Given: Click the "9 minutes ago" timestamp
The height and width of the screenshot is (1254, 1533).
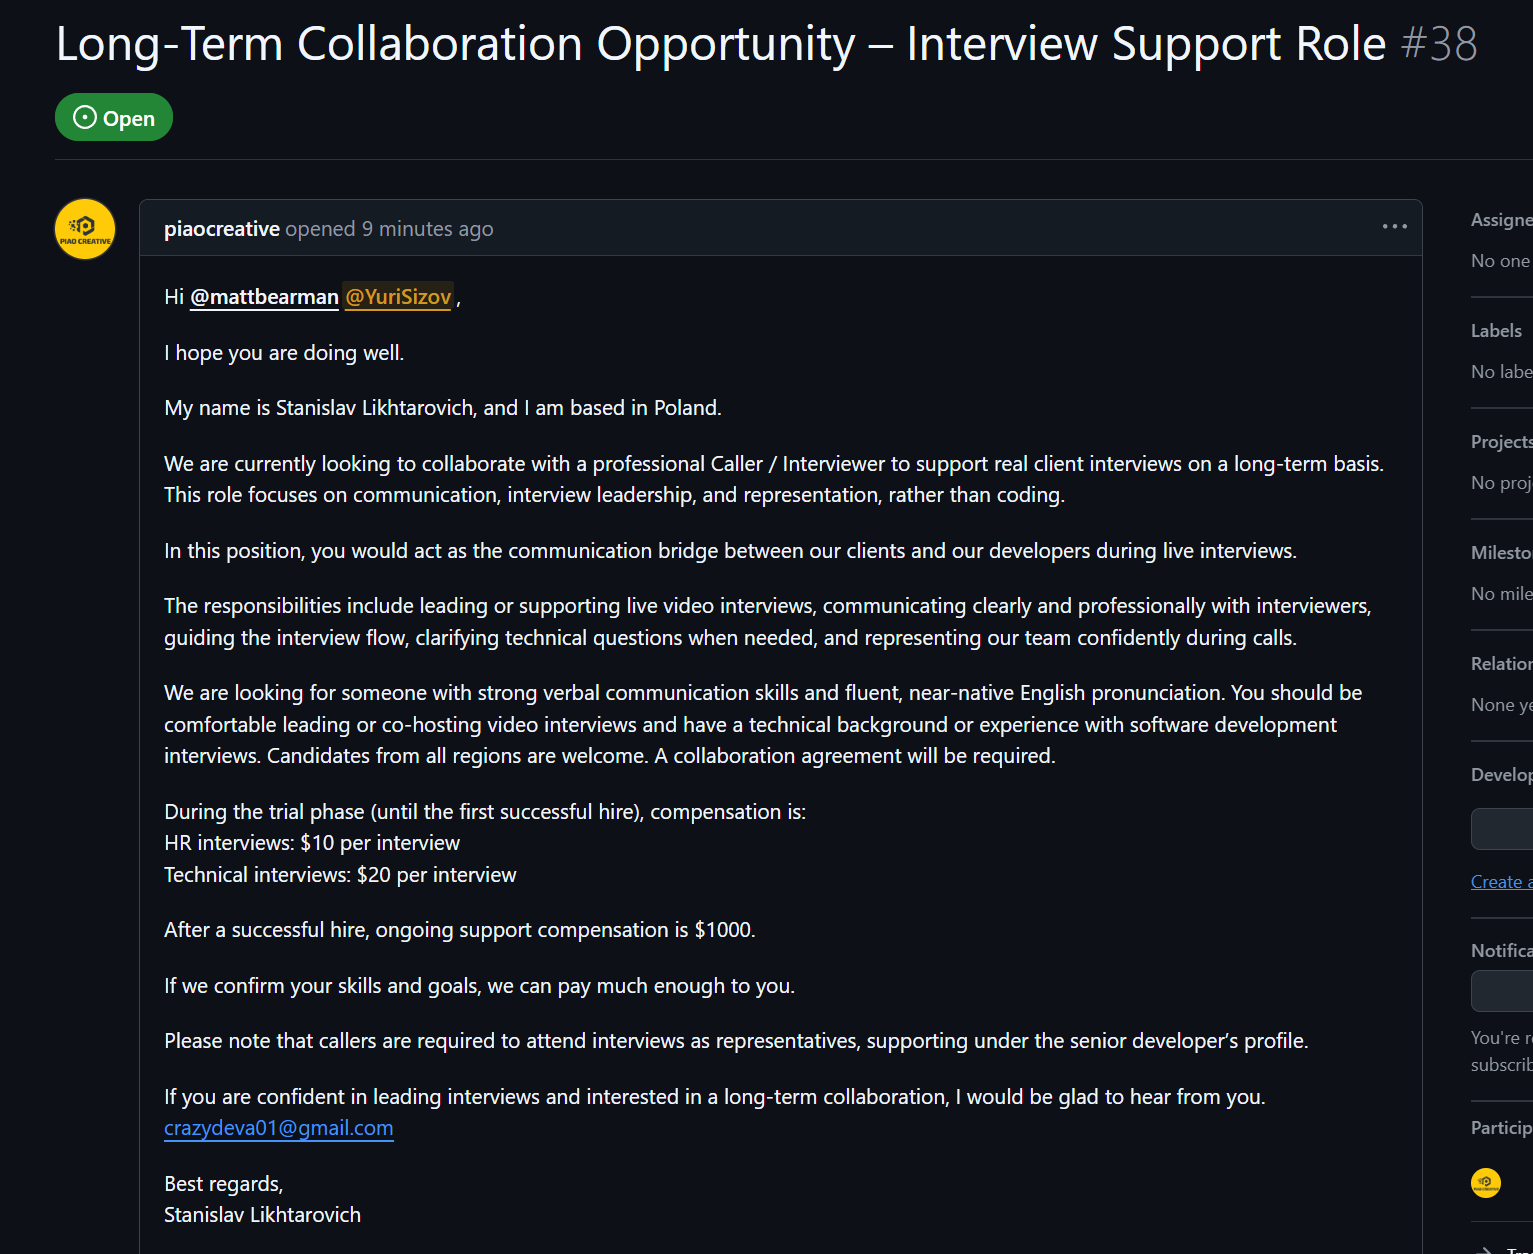Looking at the screenshot, I should click(x=427, y=229).
